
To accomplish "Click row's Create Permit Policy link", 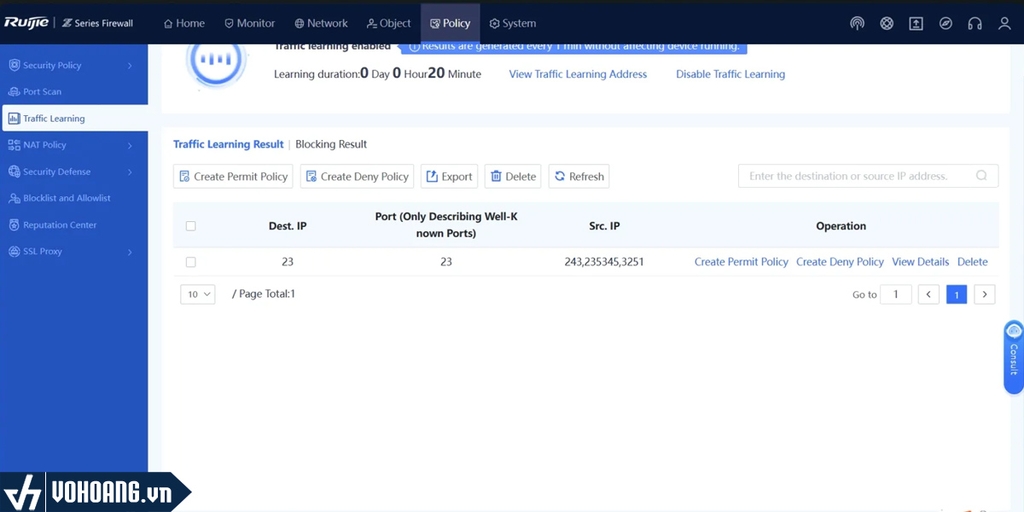I will [741, 262].
